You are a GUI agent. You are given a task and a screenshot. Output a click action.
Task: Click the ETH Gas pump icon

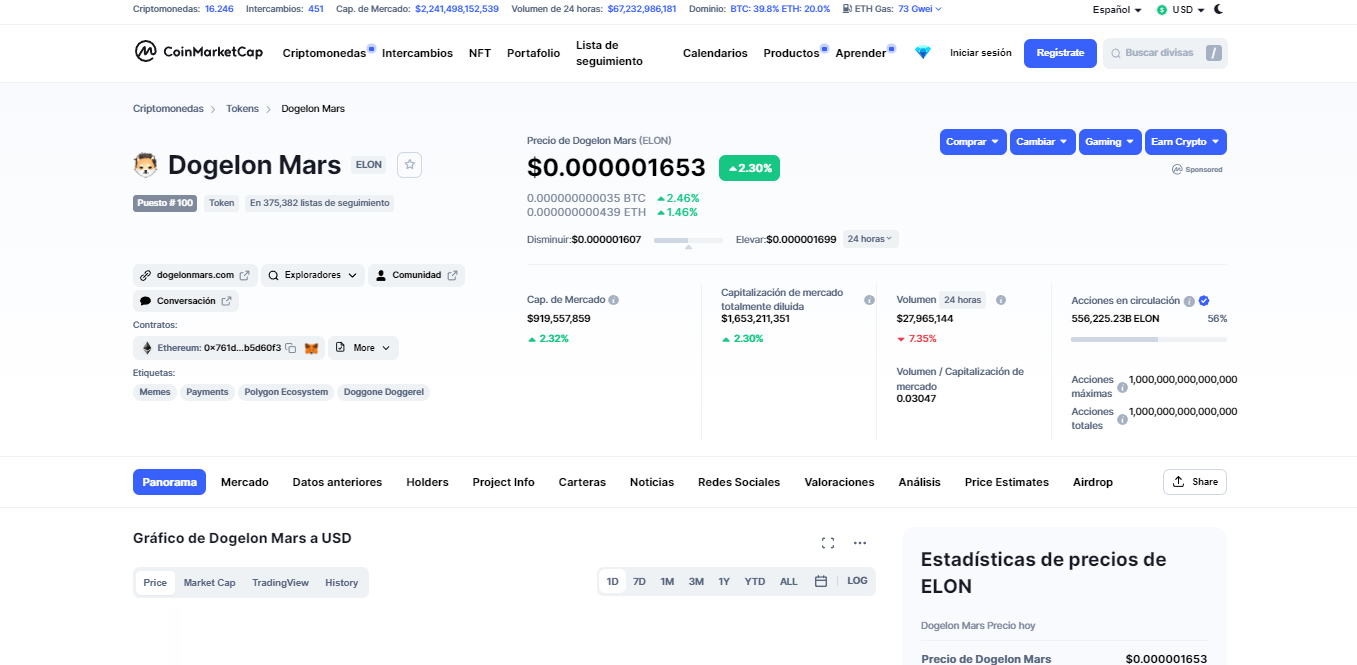coord(847,9)
